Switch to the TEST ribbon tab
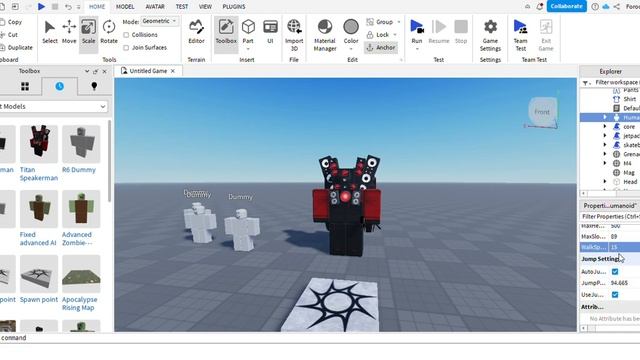This screenshot has width=640, height=360. coord(182,7)
